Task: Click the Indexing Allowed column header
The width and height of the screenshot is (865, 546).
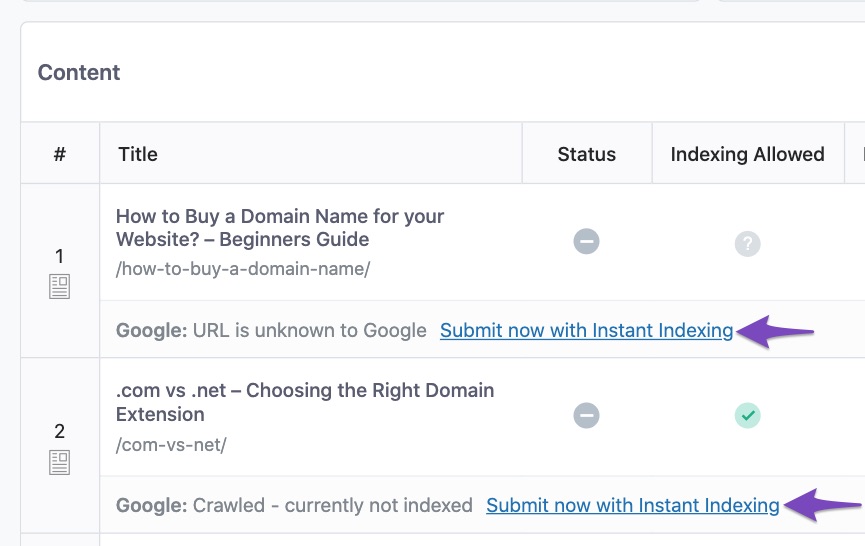Action: tap(747, 154)
